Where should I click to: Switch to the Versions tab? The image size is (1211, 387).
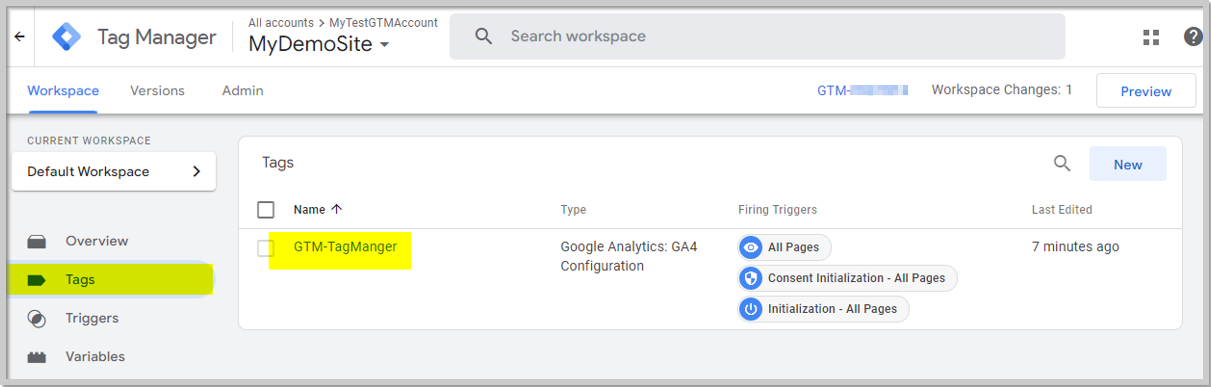(x=157, y=90)
